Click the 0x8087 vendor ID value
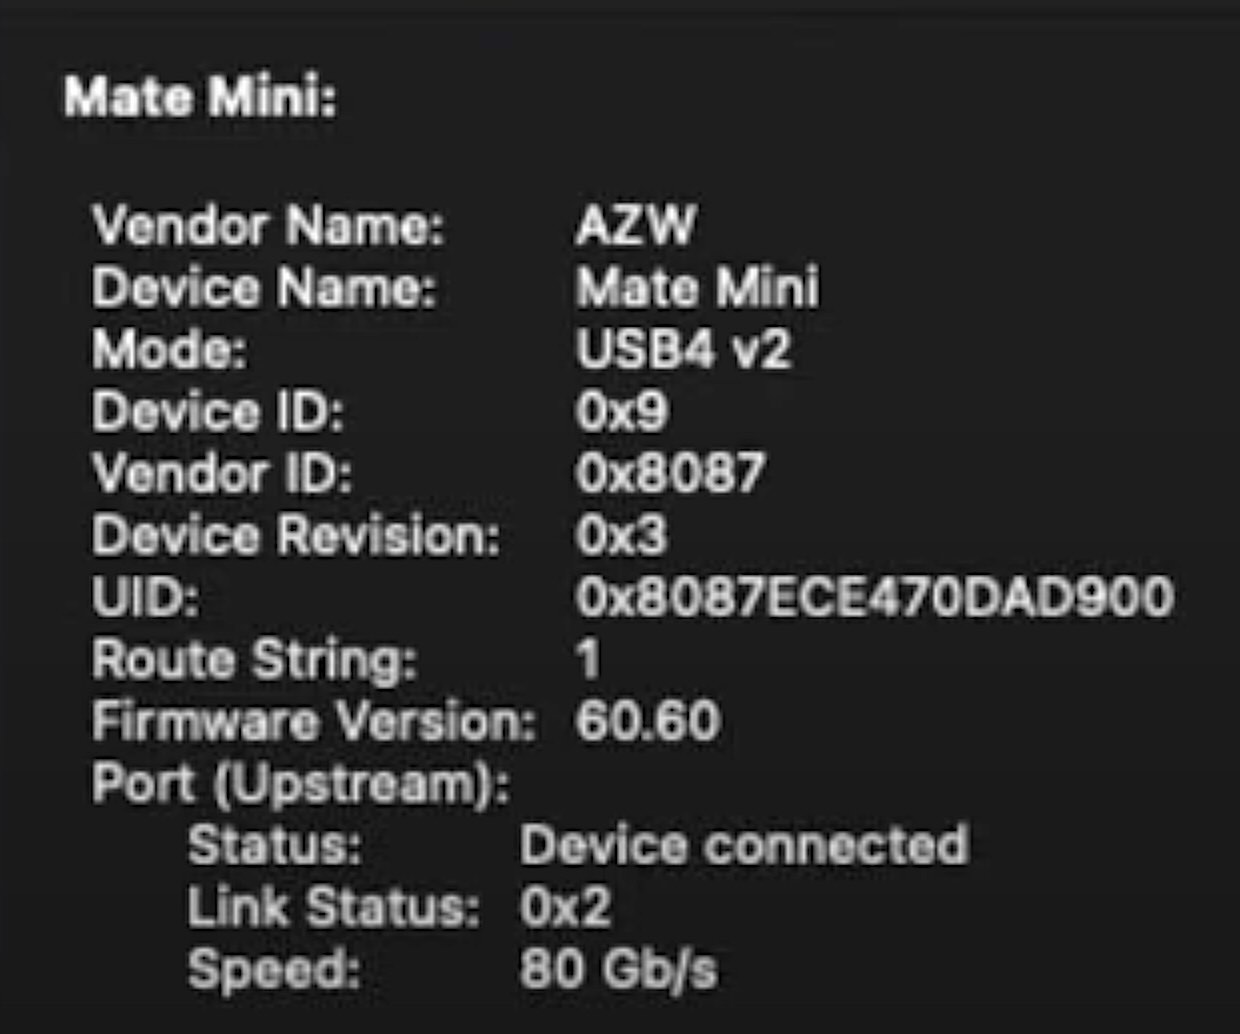 (670, 473)
